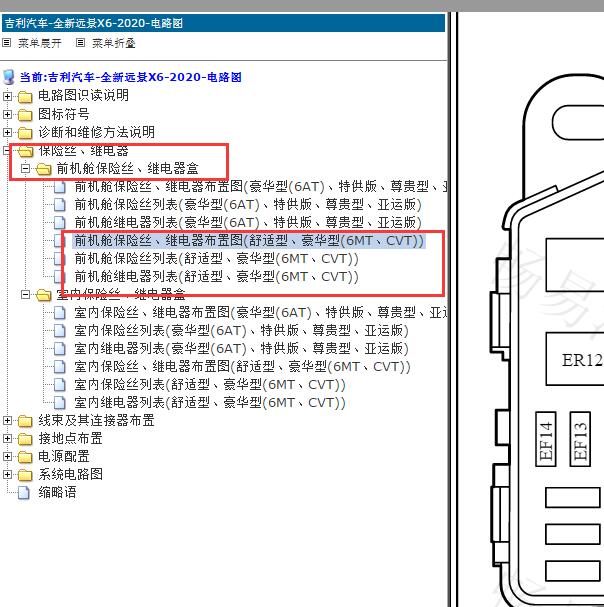The height and width of the screenshot is (607, 604).
Task: Select 前机舱保险丝、继电器布置图(舒适型 page
Action: click(x=249, y=240)
